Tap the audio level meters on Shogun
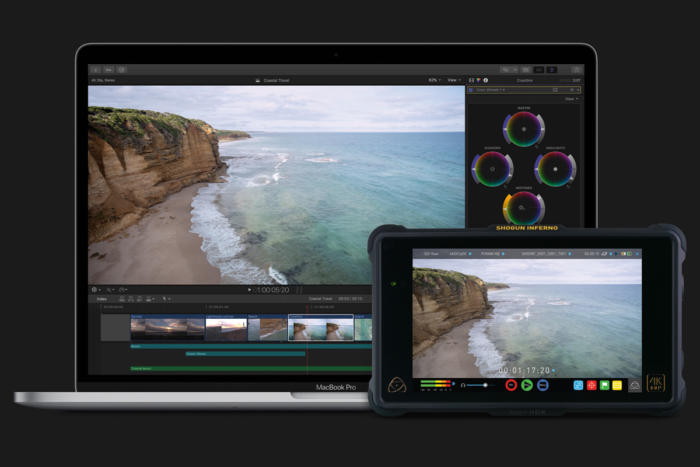 (x=437, y=384)
